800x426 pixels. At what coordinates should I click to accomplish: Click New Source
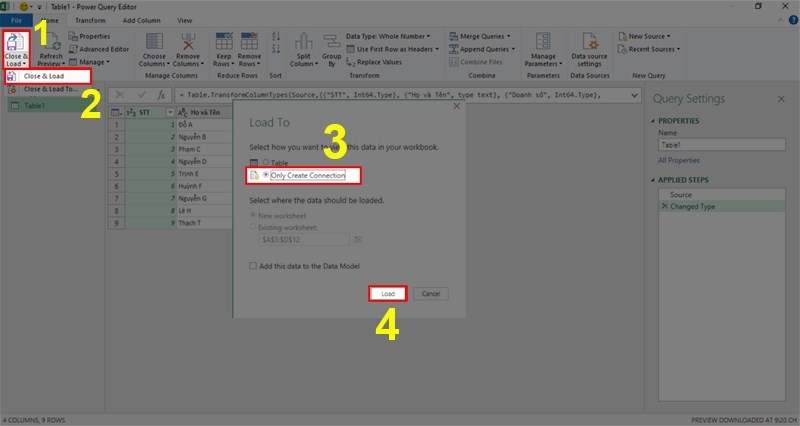(644, 36)
